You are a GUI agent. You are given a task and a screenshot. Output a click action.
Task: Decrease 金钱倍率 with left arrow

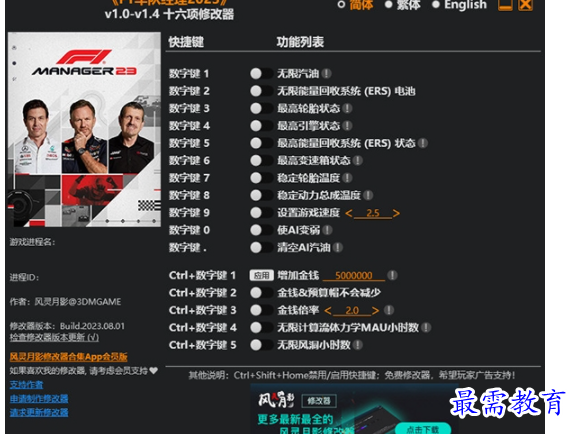(x=328, y=311)
